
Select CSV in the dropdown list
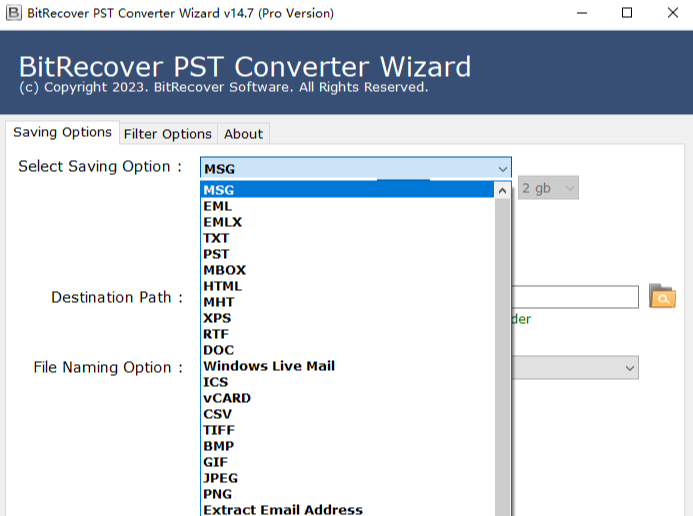pos(347,414)
